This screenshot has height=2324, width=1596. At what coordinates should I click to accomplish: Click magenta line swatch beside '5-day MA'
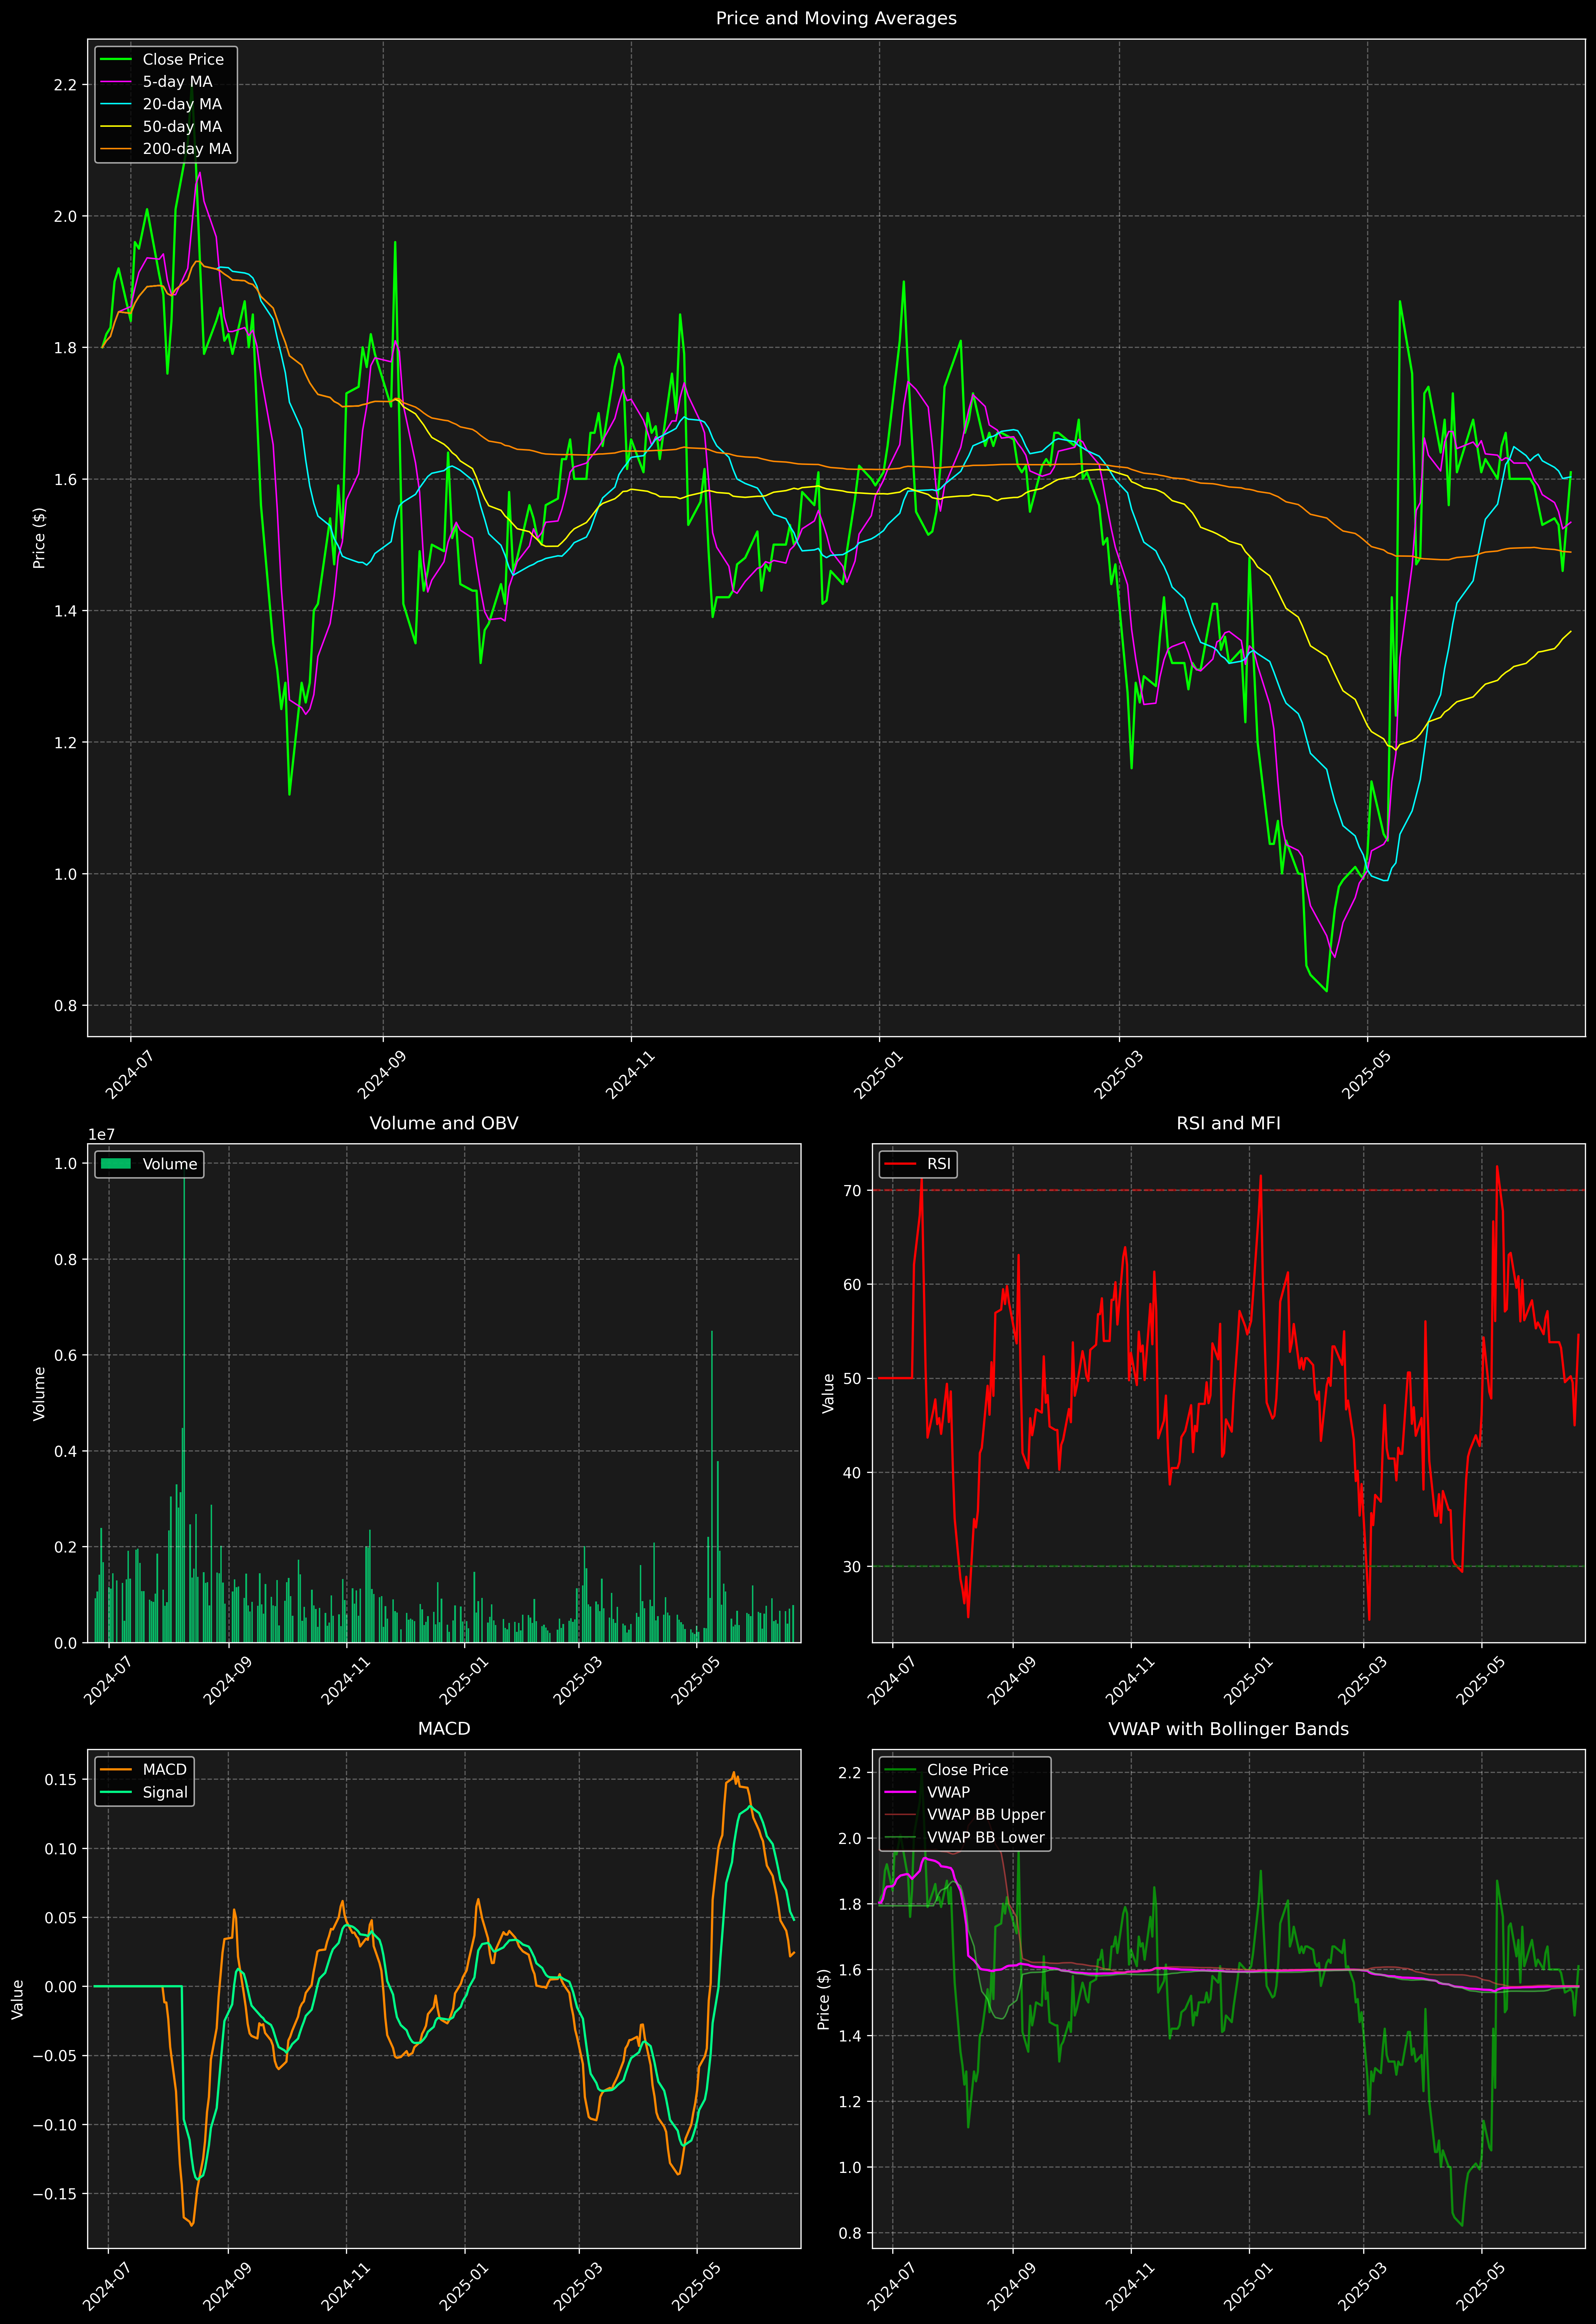click(116, 82)
